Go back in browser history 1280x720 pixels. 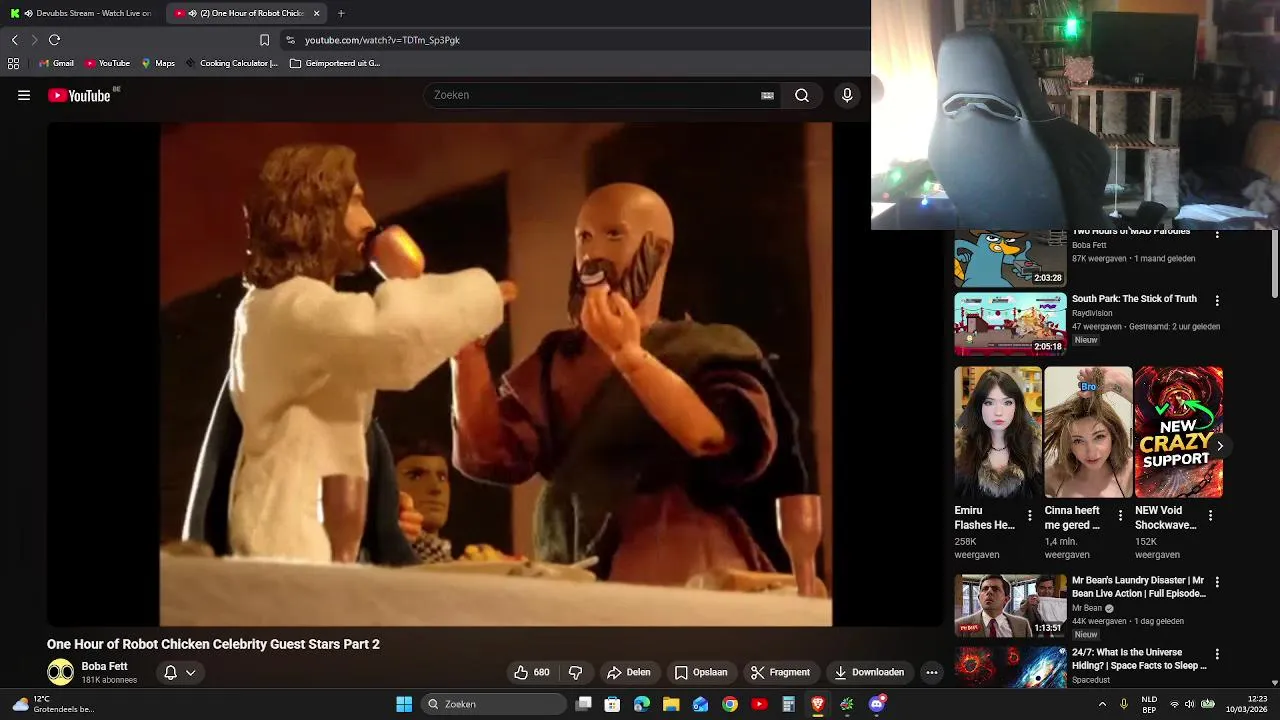tap(14, 40)
